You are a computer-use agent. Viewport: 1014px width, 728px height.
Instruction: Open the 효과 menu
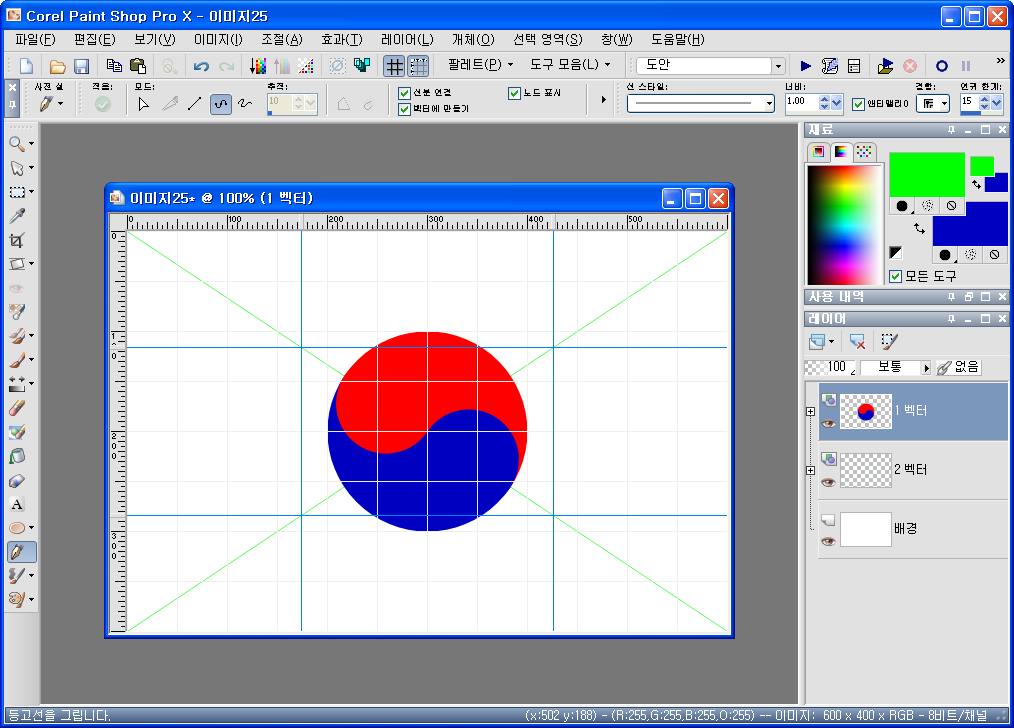pos(341,39)
